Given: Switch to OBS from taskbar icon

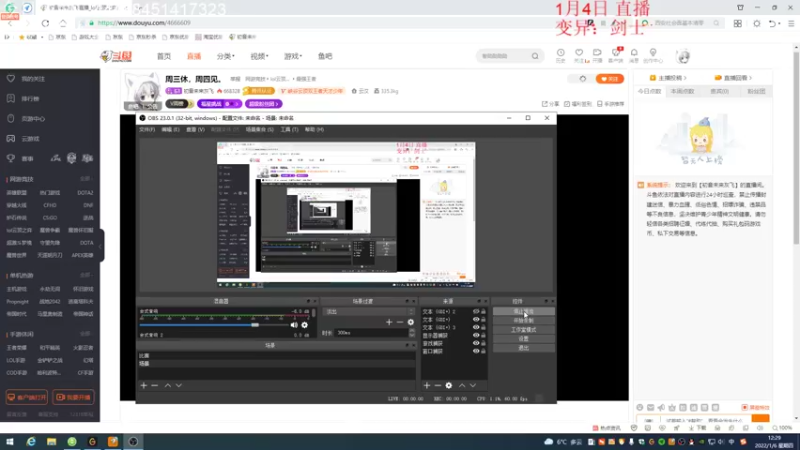Looking at the screenshot, I should 133,441.
